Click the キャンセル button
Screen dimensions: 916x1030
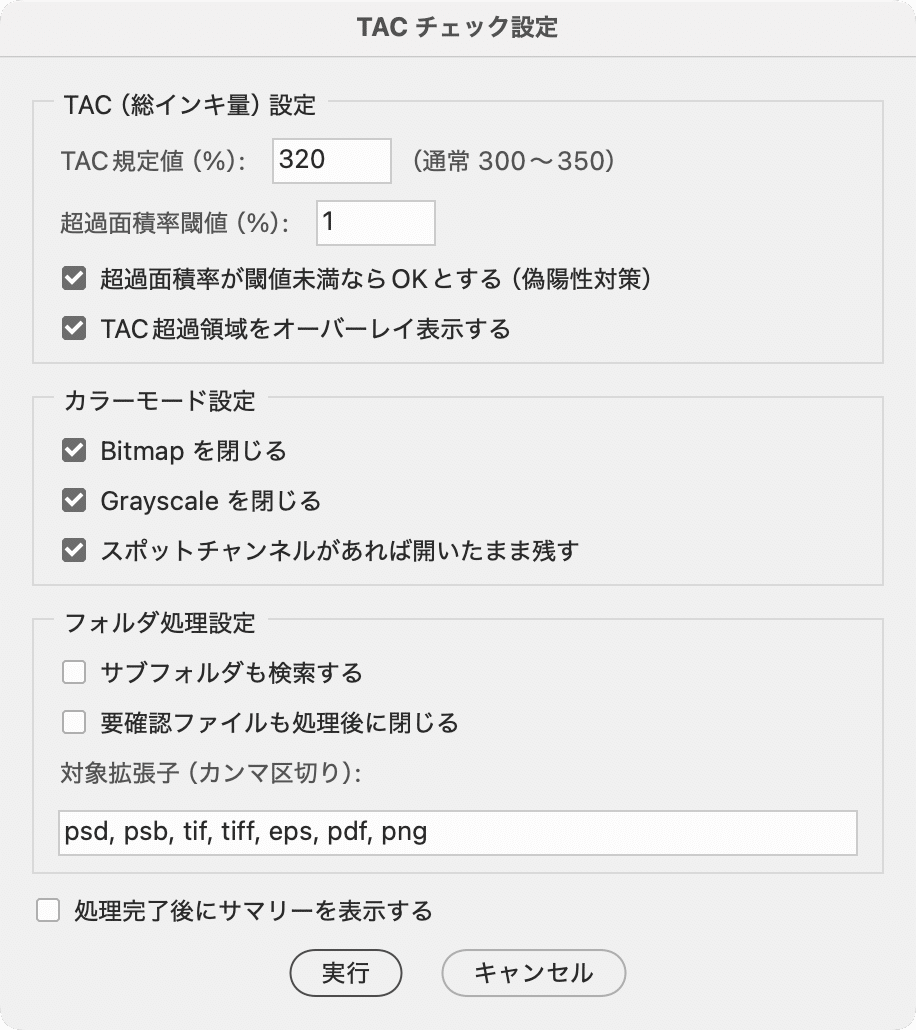point(533,973)
